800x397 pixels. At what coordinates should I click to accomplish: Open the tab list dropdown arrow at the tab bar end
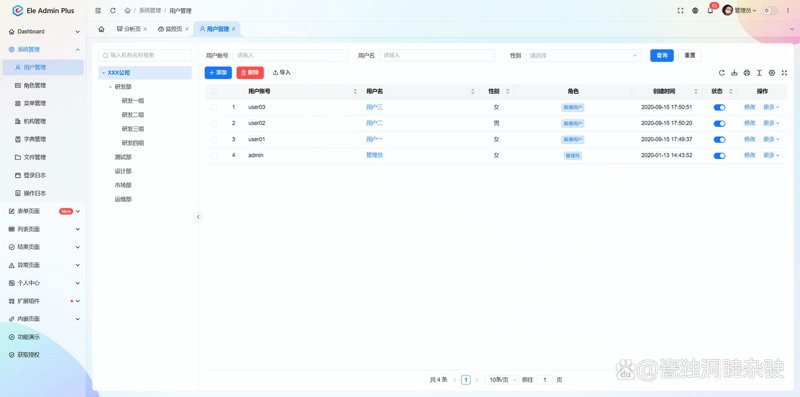(x=791, y=29)
